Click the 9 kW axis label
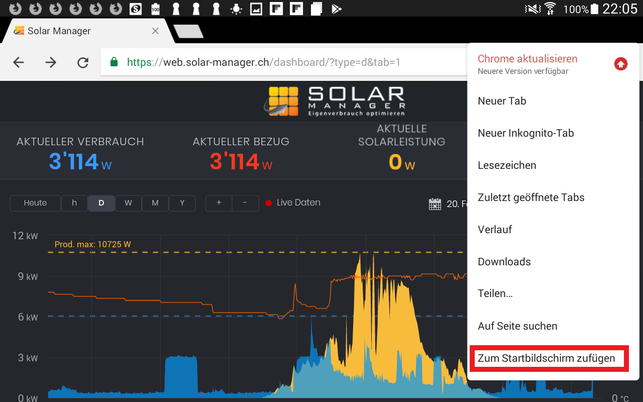 [27, 276]
